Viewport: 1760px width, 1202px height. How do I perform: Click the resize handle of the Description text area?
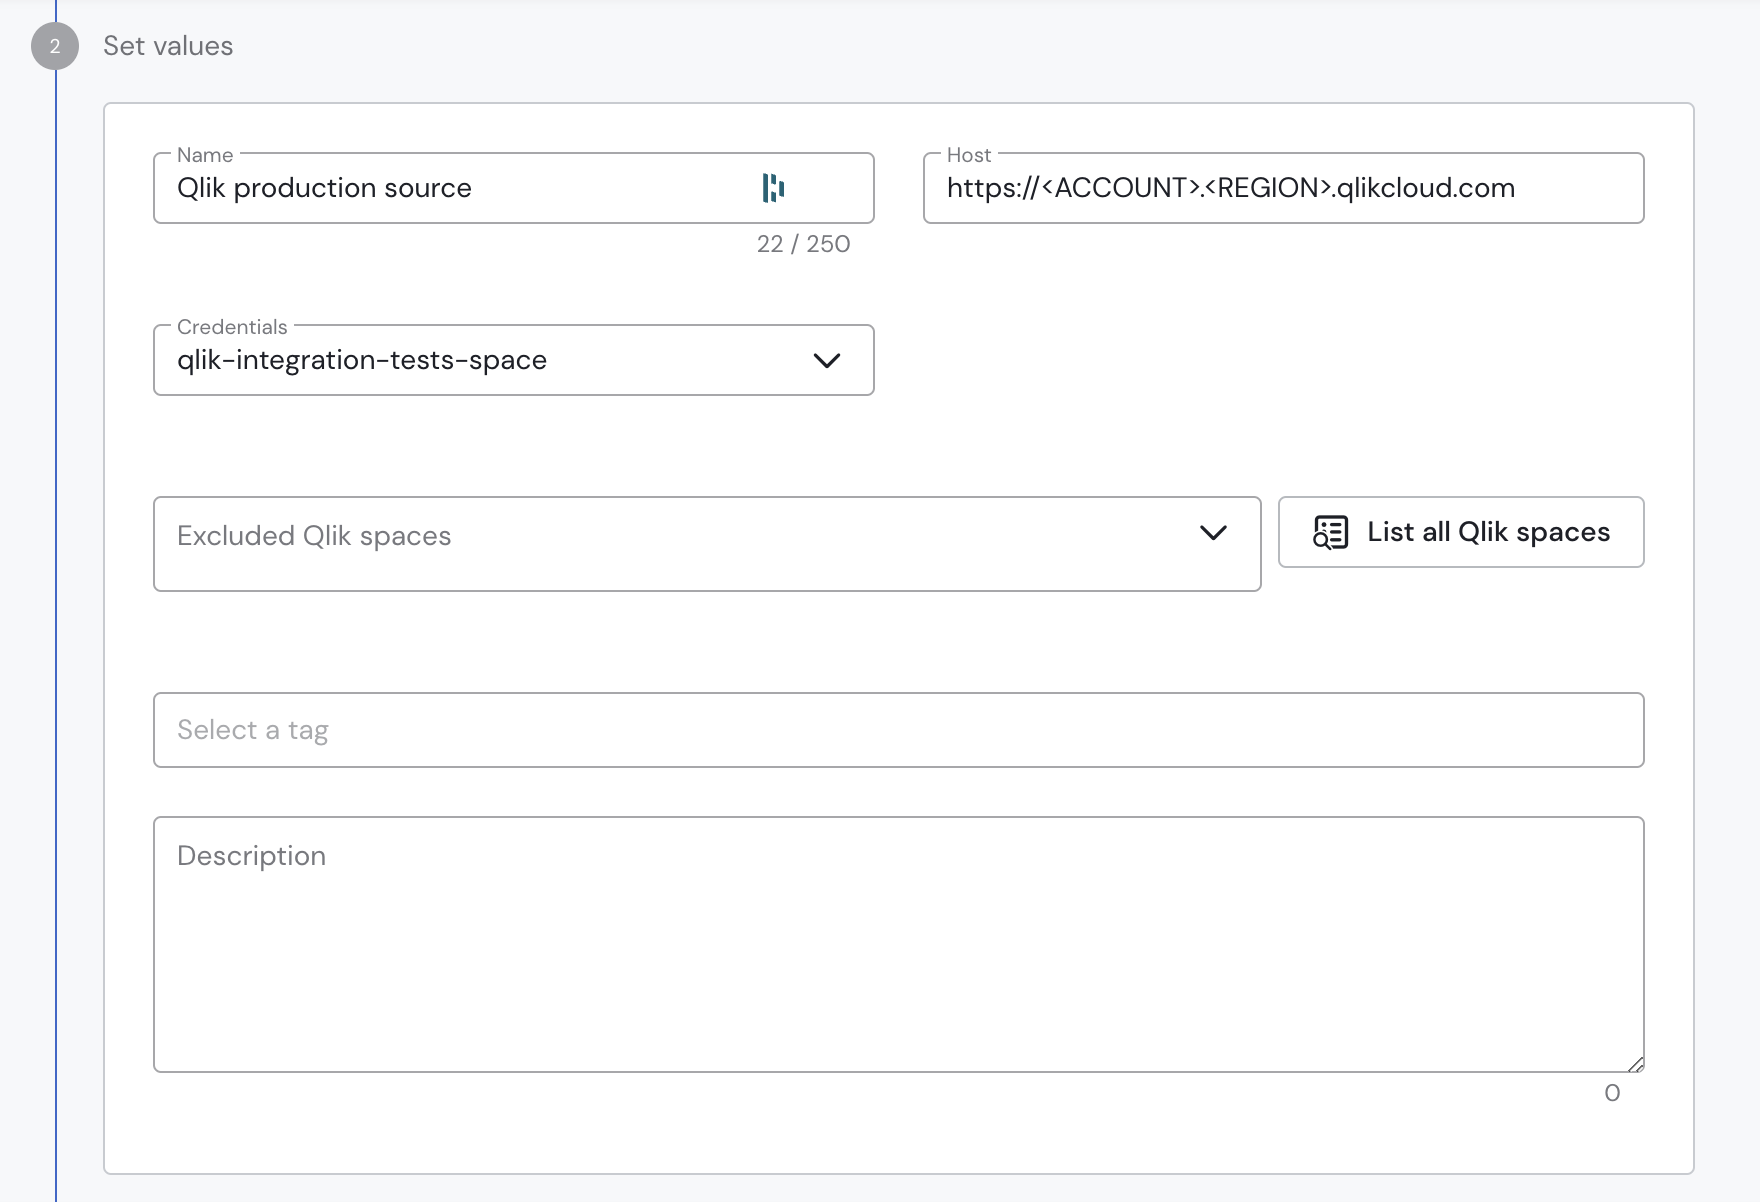tap(1636, 1064)
